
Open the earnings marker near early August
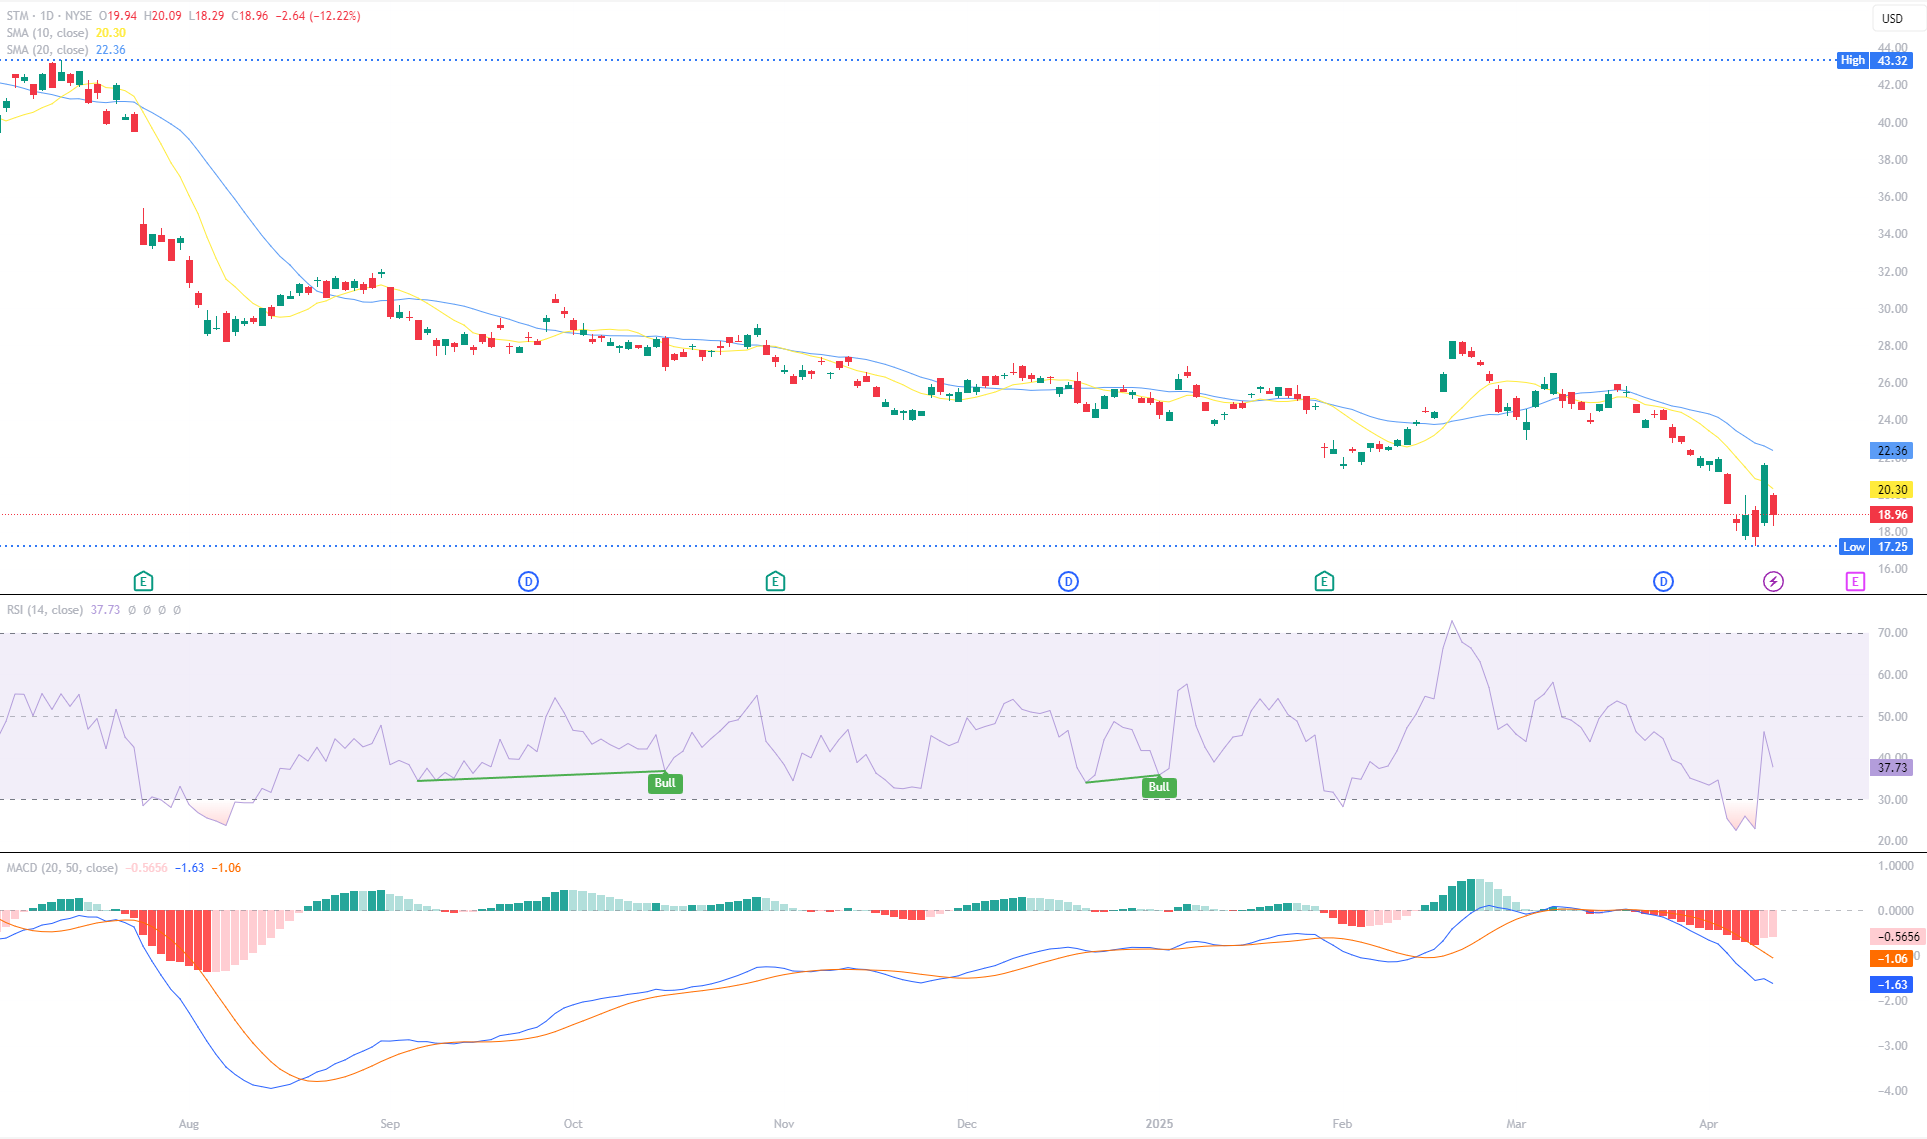(x=143, y=581)
